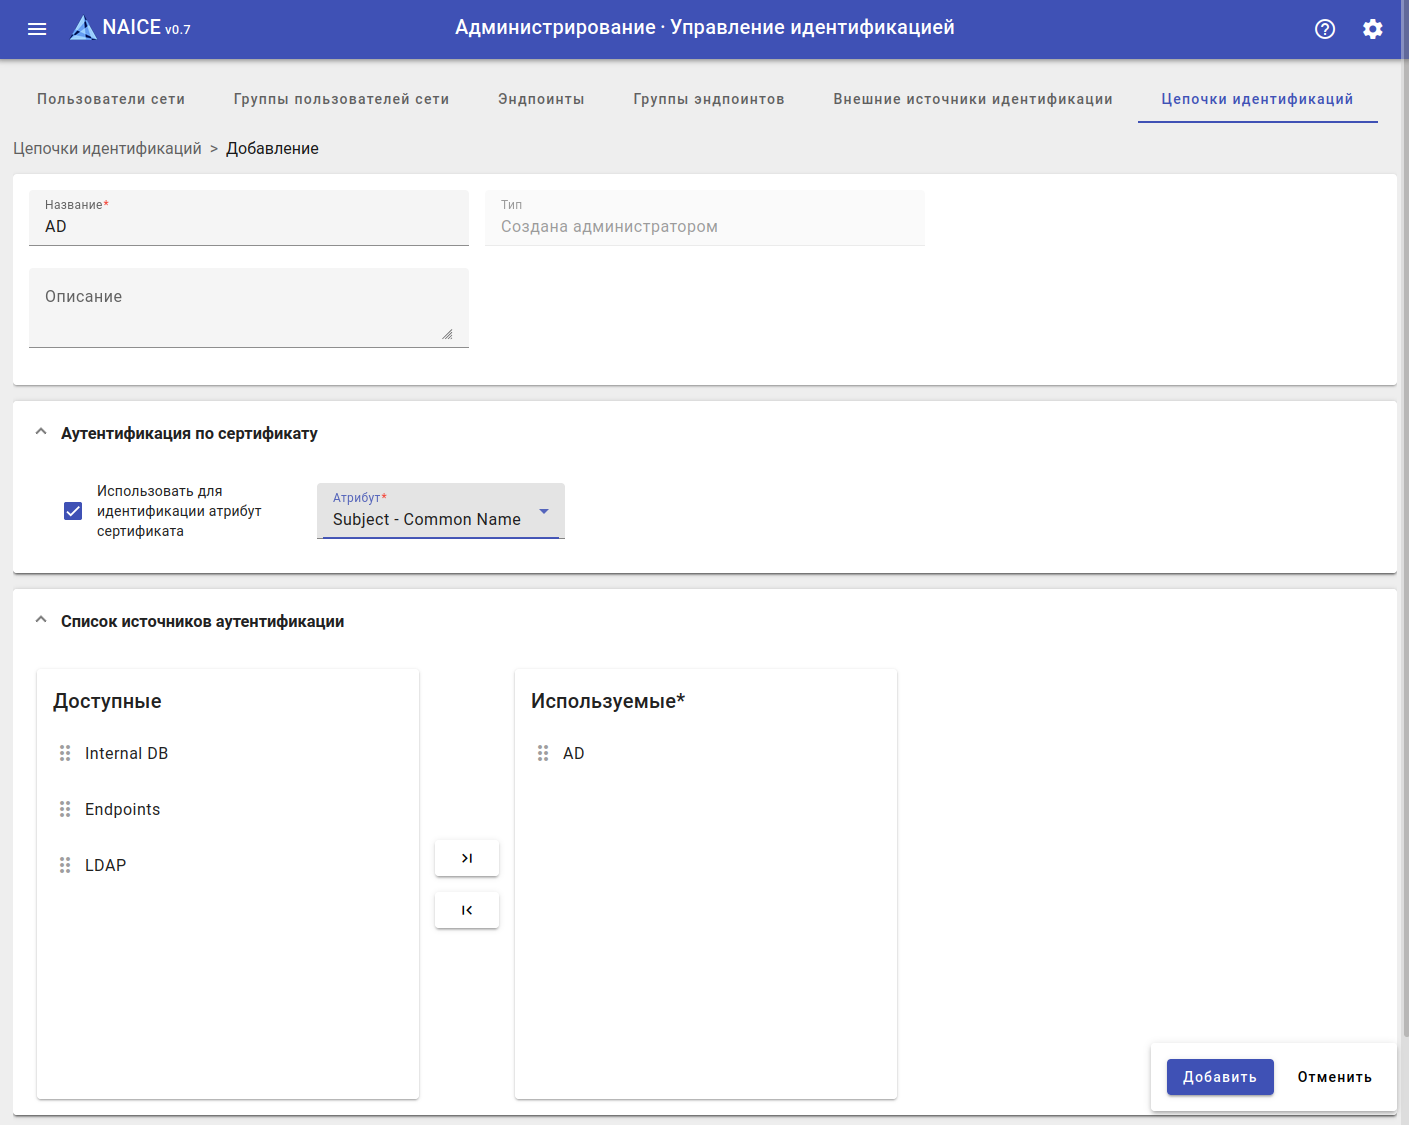Open the help question mark icon
The image size is (1409, 1125).
click(1325, 29)
